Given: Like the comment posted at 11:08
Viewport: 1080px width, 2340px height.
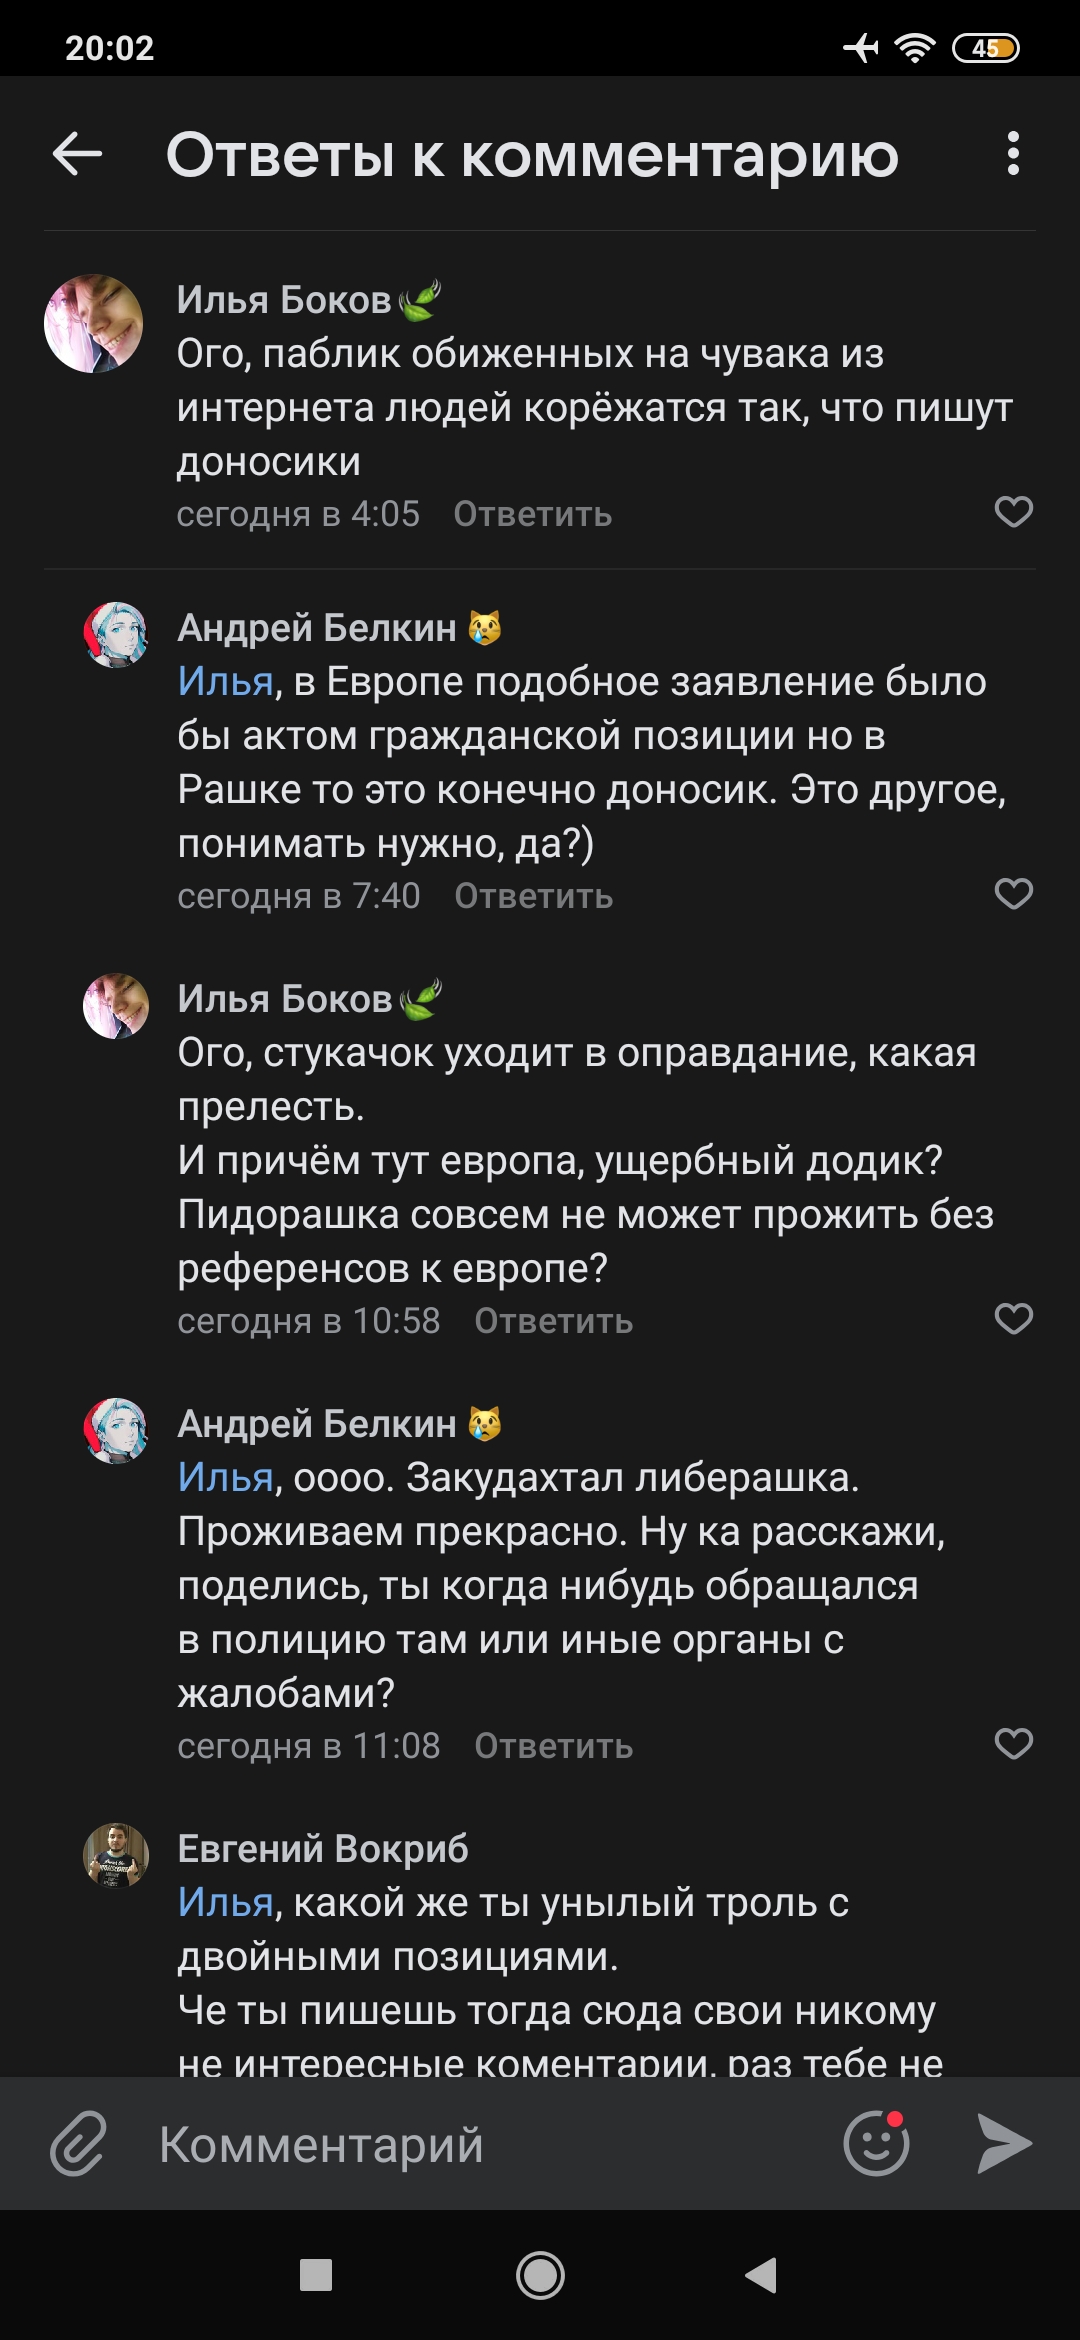Looking at the screenshot, I should click(x=1013, y=1744).
